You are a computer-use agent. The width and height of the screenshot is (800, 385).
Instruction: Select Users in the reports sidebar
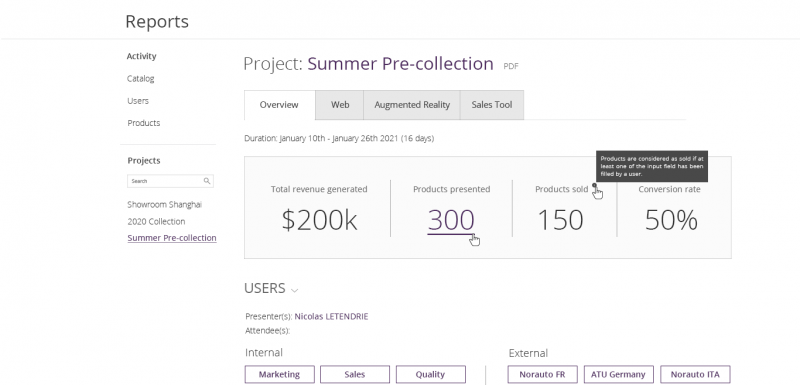point(138,101)
